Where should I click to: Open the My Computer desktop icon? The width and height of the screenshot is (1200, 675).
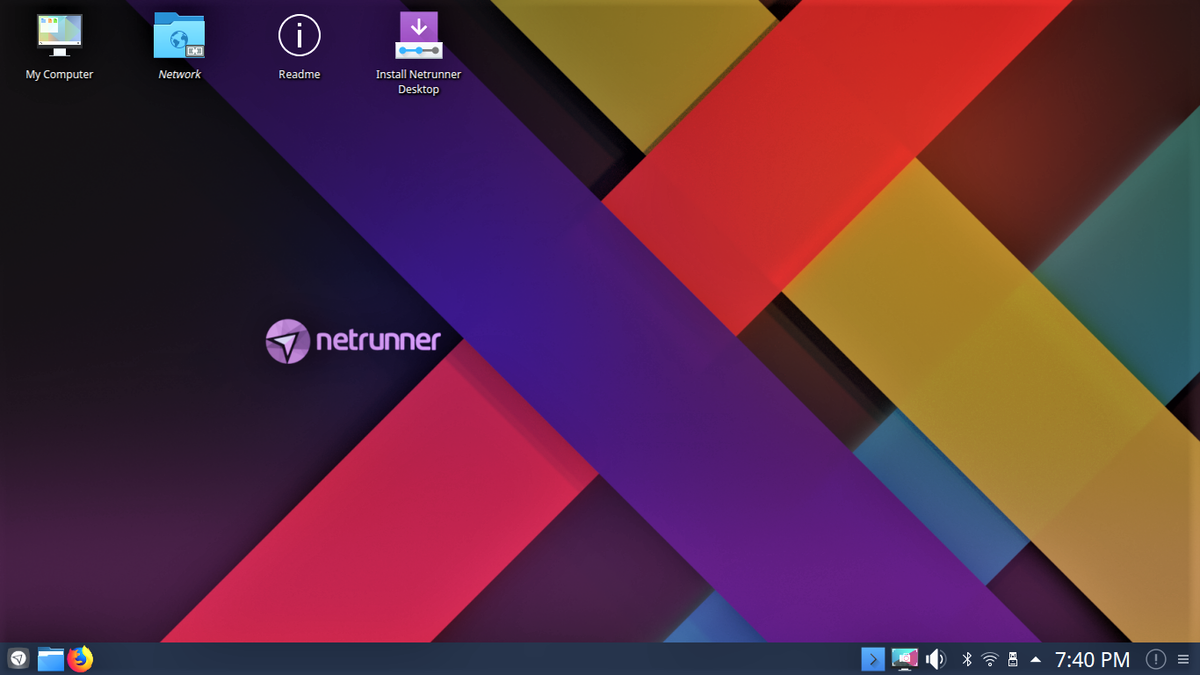pyautogui.click(x=59, y=36)
